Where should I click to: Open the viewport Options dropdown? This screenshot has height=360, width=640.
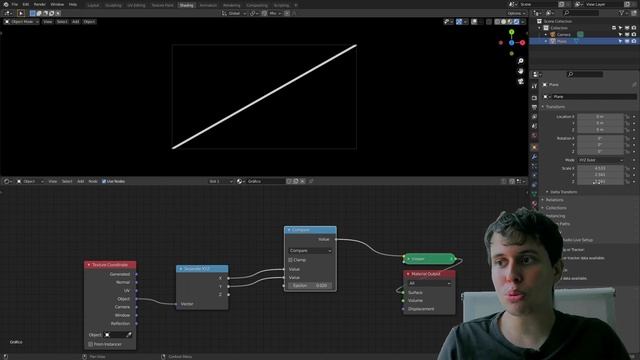point(516,13)
